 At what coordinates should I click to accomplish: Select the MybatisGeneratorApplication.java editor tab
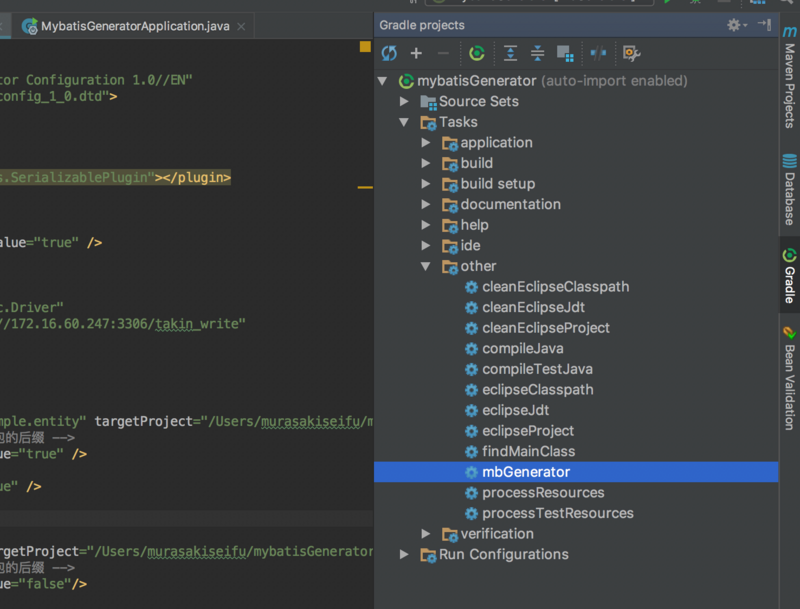[x=135, y=26]
